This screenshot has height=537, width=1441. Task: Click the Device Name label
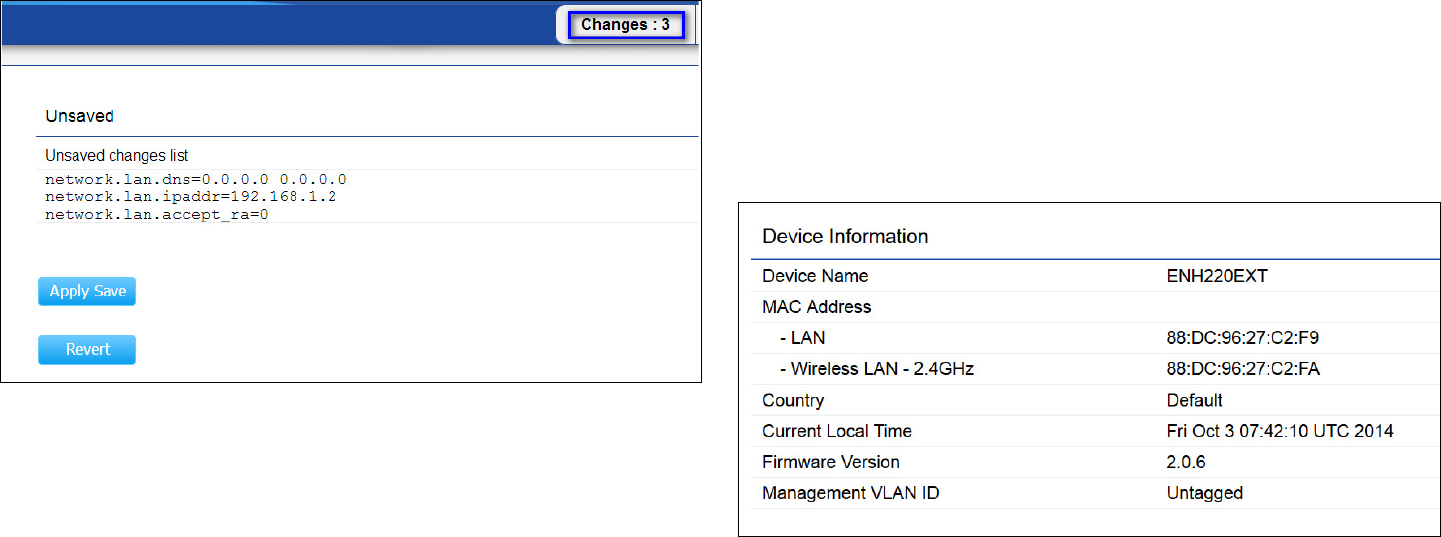(x=815, y=276)
